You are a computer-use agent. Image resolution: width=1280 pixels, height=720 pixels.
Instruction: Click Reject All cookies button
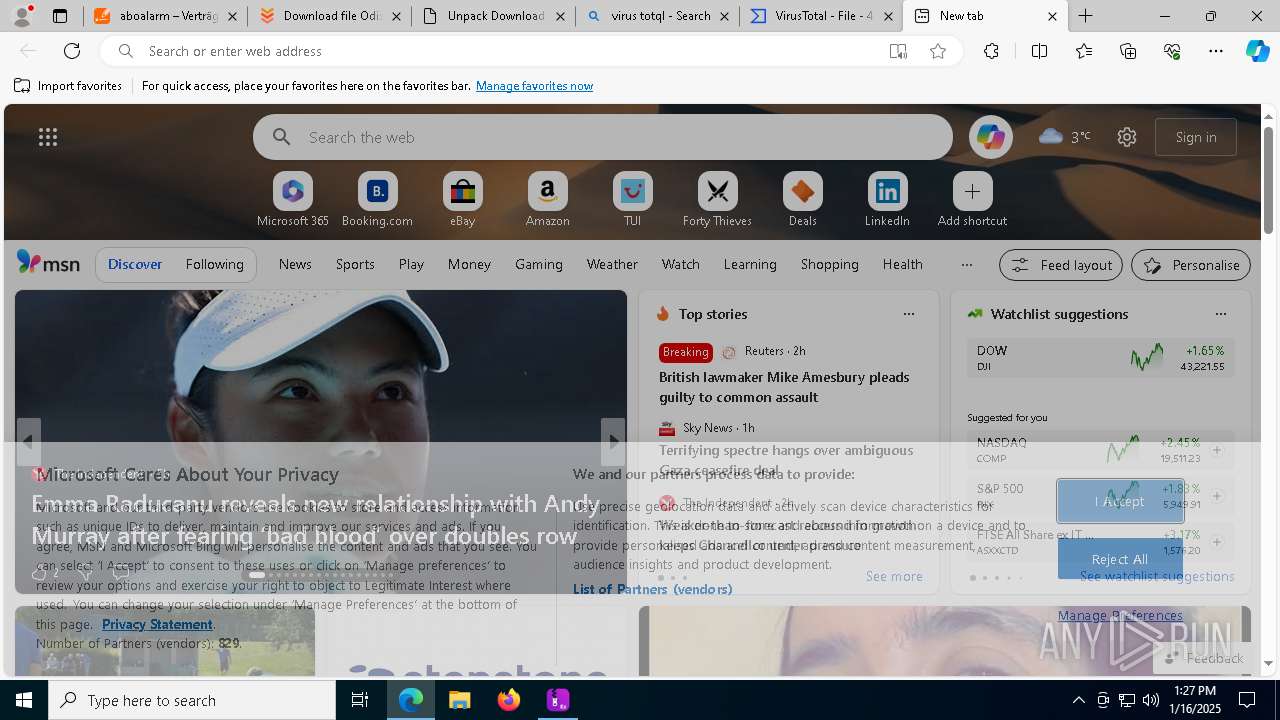[1120, 559]
